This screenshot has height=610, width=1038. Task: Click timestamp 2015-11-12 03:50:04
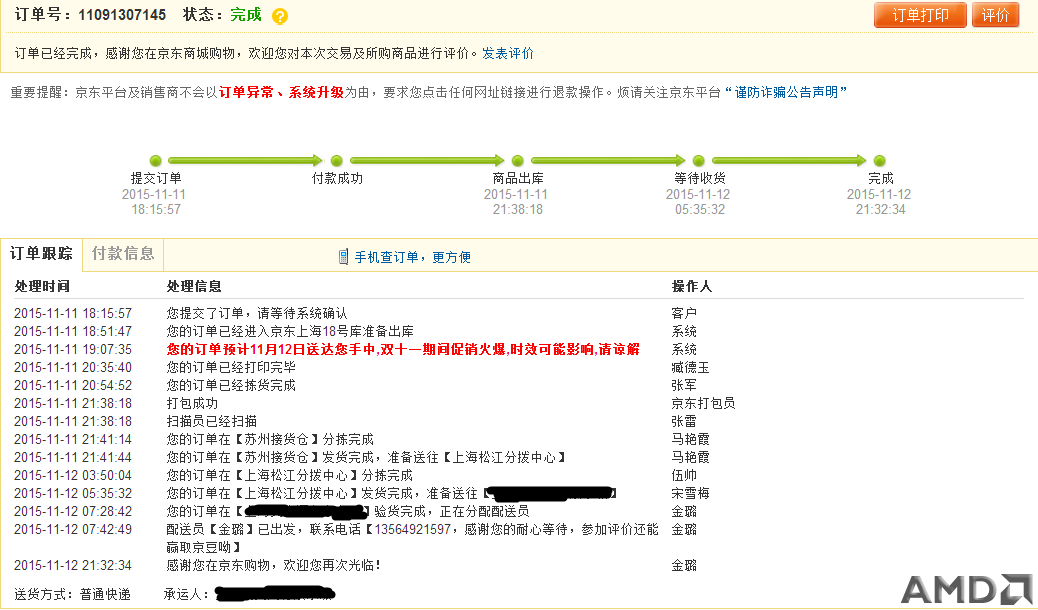[x=73, y=476]
